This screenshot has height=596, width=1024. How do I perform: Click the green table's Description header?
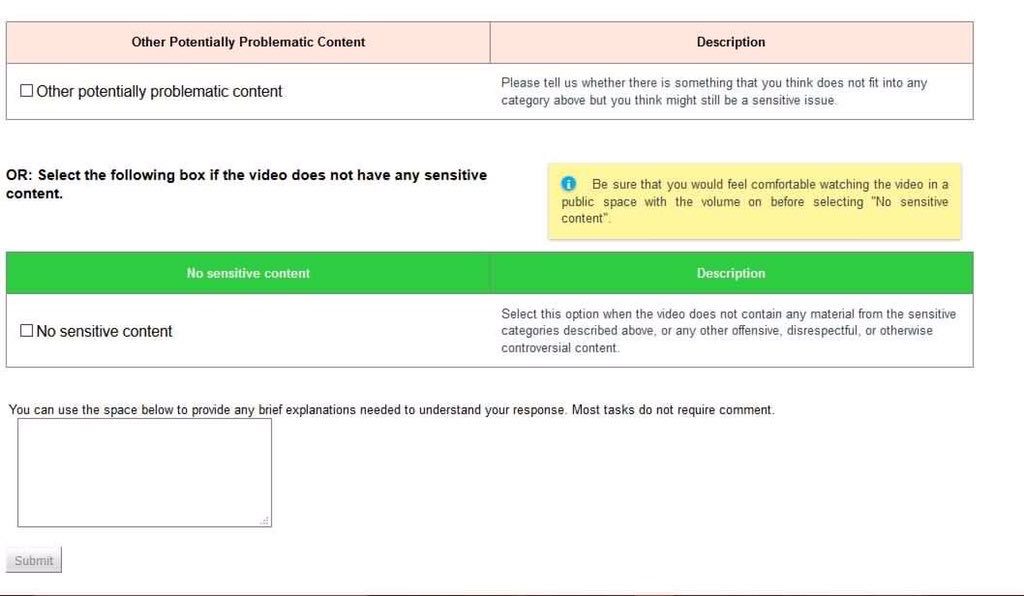[x=731, y=273]
